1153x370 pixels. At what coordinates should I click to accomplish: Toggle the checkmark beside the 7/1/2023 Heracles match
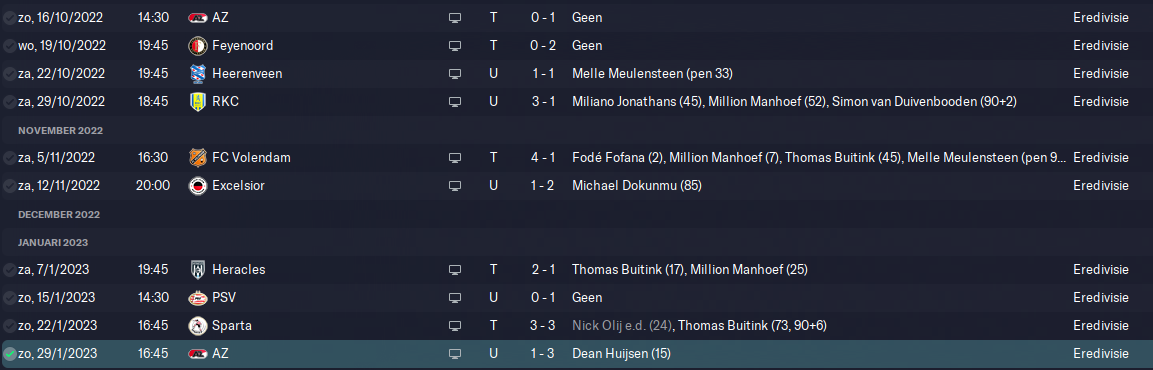pyautogui.click(x=10, y=270)
